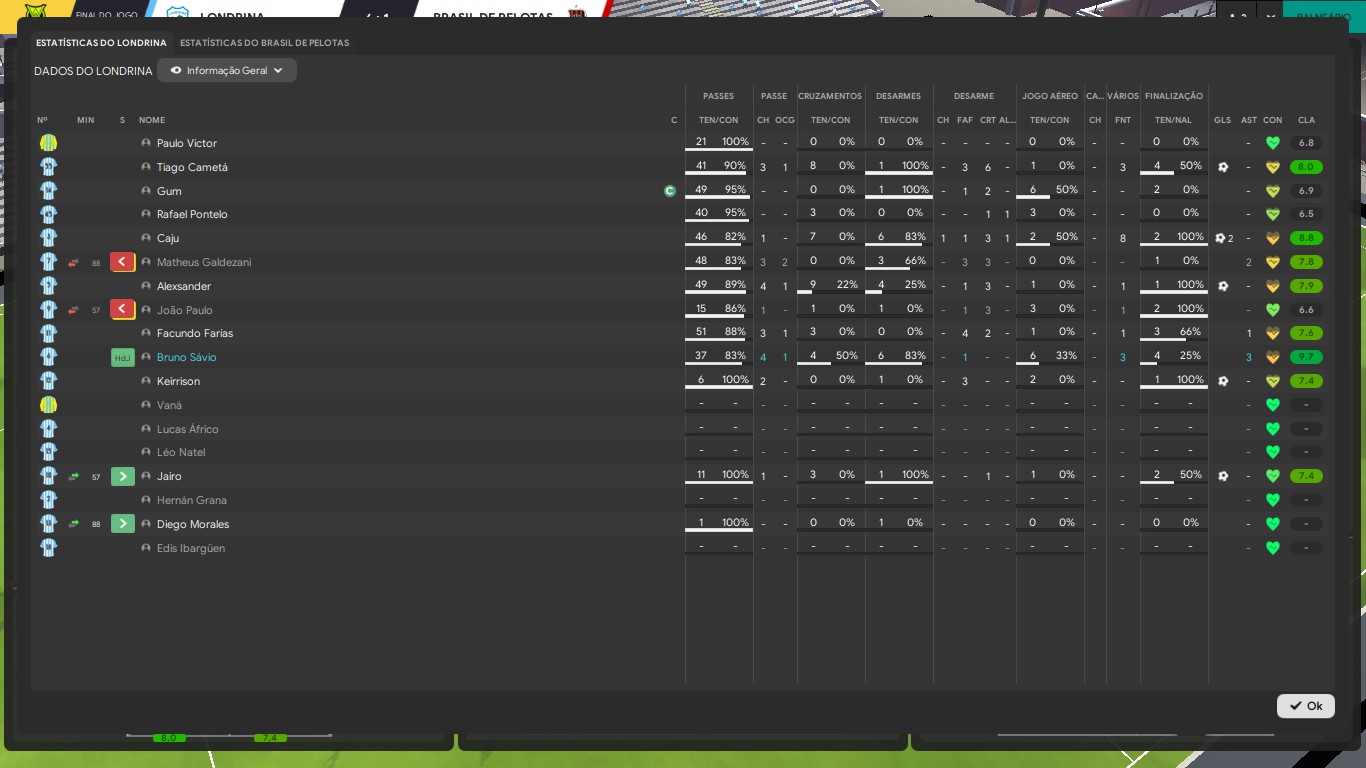Click the goal ball icon in Keirrison's row
1366x768 pixels.
coord(1223,381)
